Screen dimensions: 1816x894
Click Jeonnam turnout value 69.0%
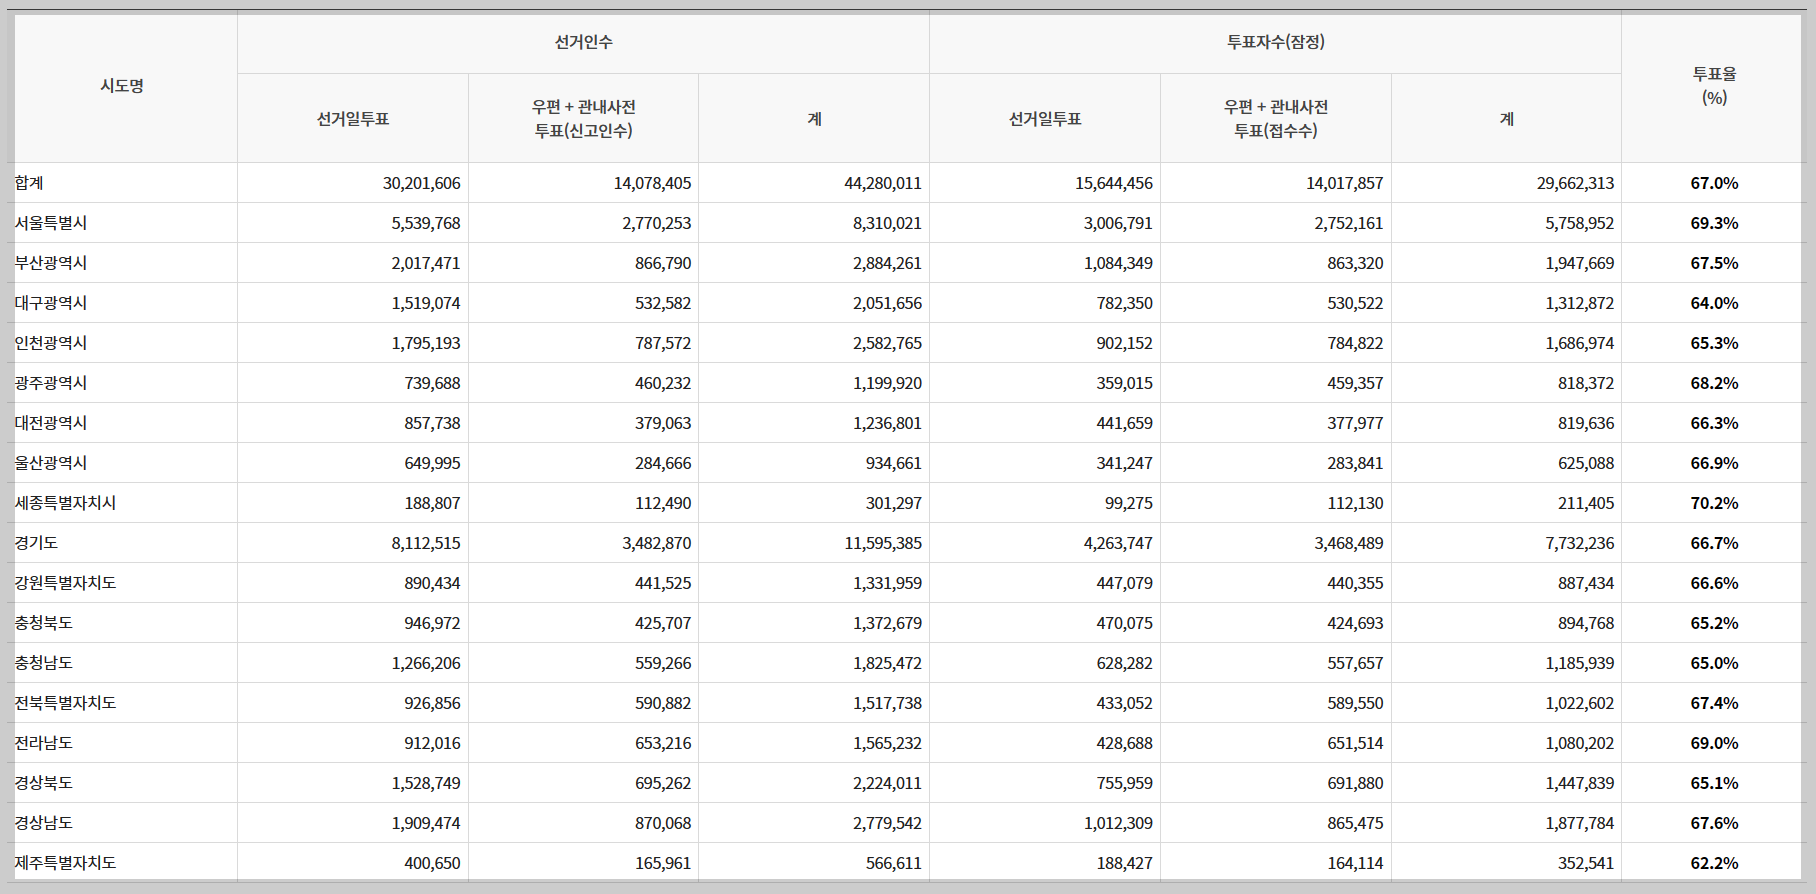[x=1714, y=743]
